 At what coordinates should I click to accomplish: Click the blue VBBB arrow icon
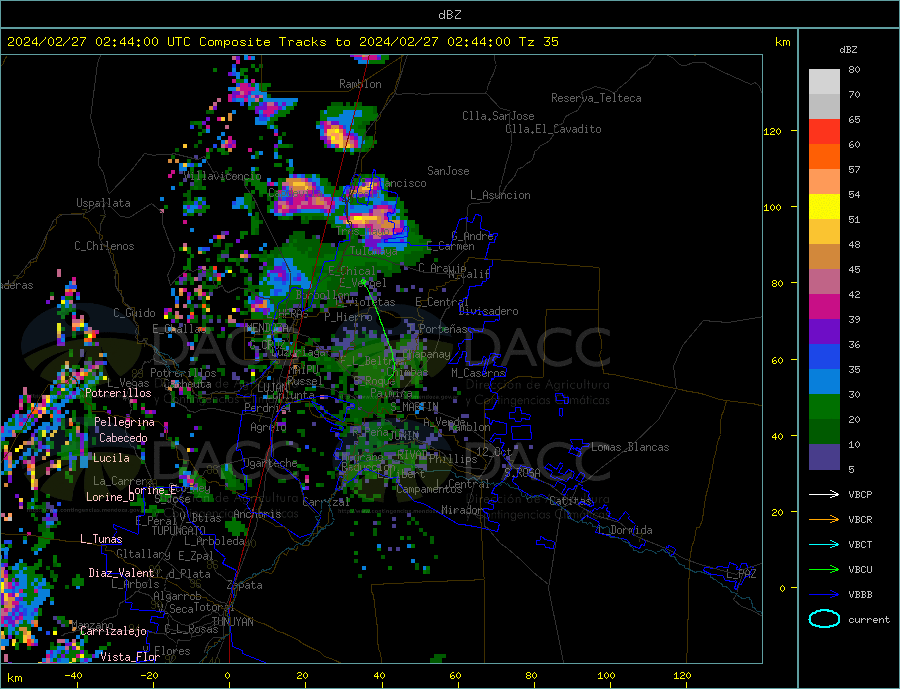(x=824, y=594)
